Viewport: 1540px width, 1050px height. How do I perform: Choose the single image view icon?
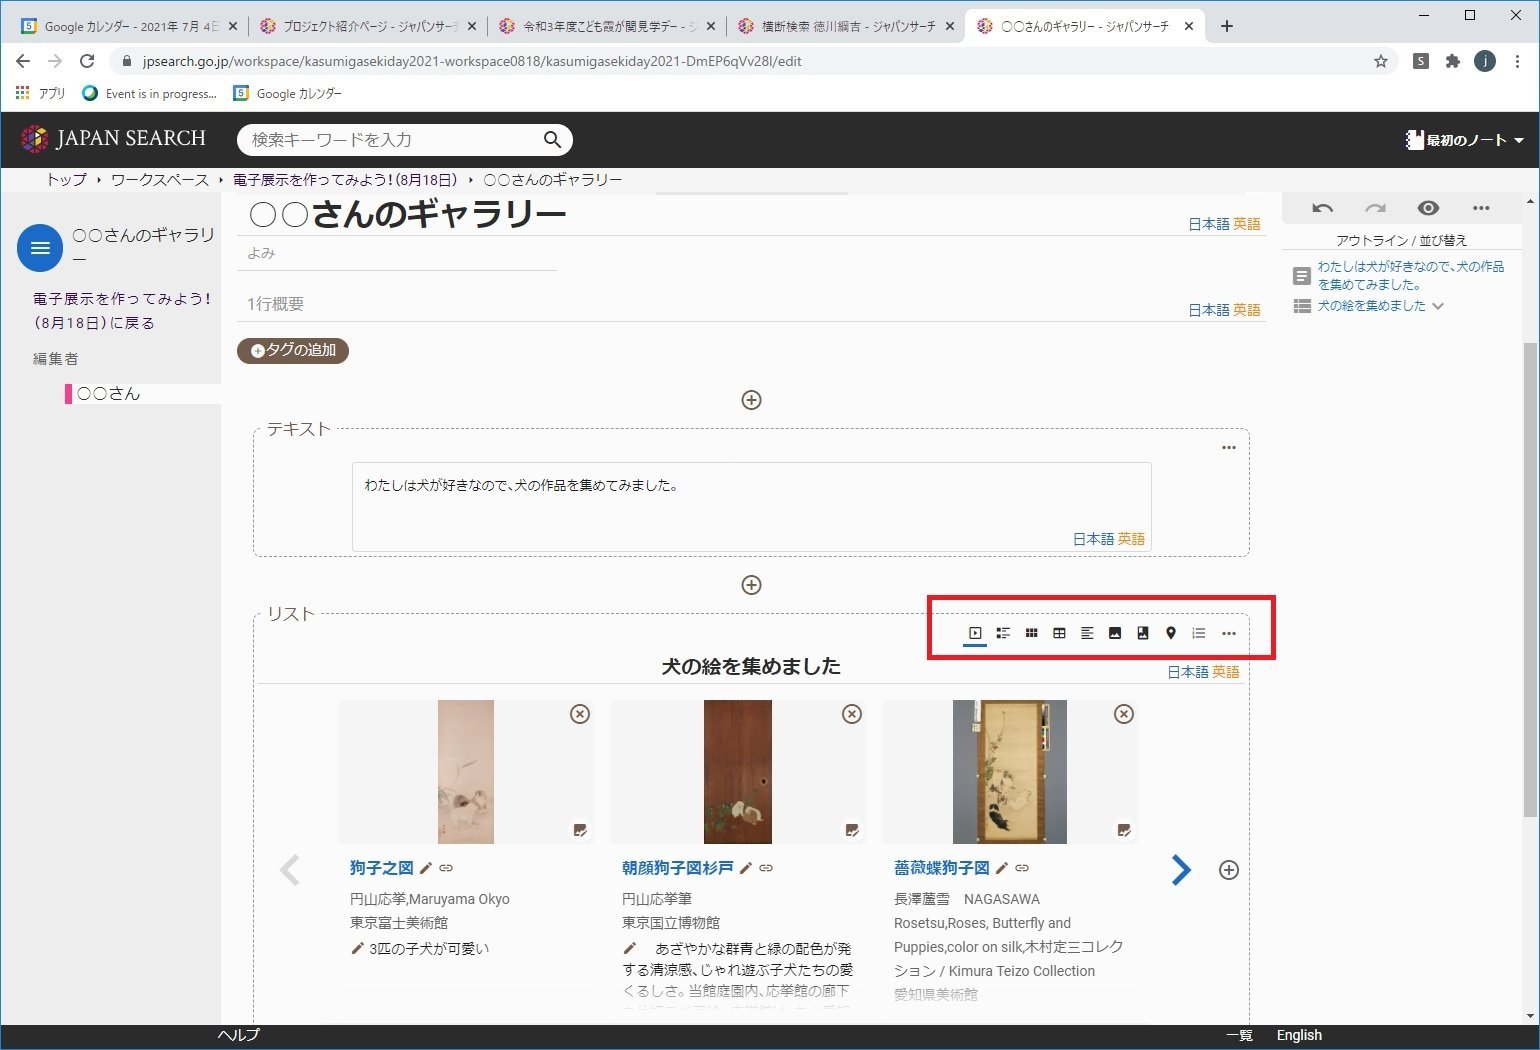1115,633
